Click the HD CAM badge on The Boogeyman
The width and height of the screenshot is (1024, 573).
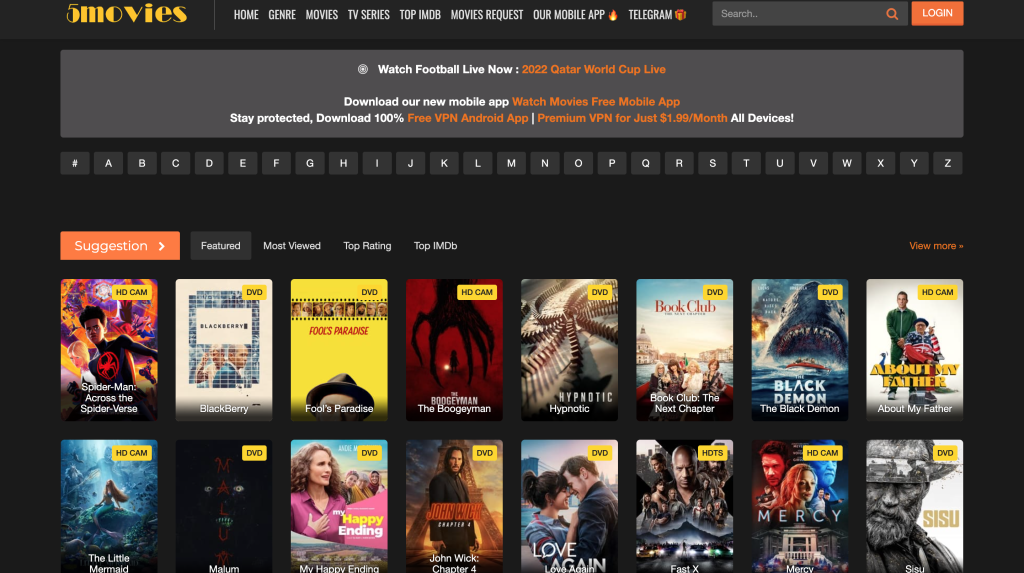(477, 292)
